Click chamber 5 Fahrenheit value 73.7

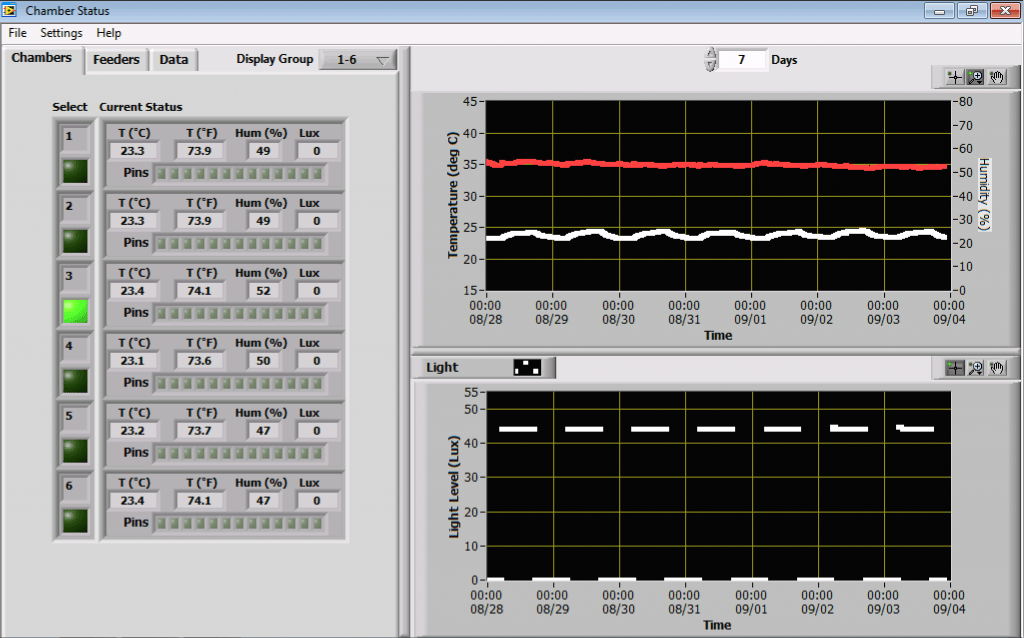[199, 430]
